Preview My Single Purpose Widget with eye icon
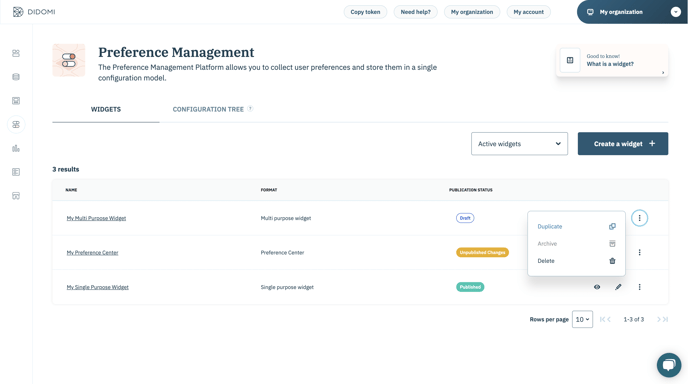This screenshot has width=688, height=384. [x=597, y=287]
